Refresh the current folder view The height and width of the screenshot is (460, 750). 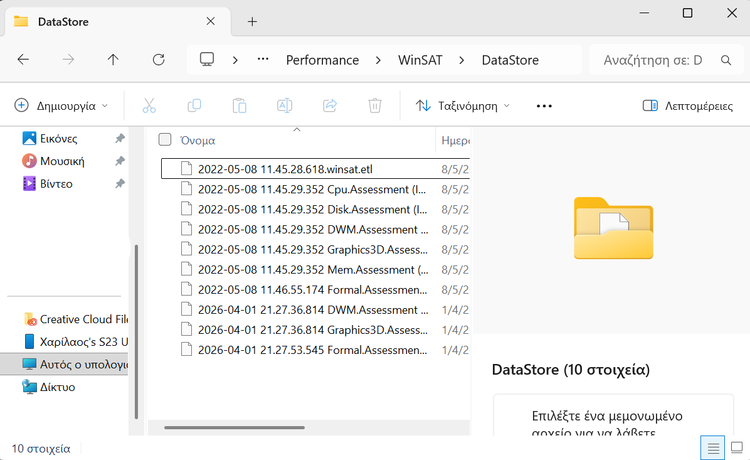[158, 60]
